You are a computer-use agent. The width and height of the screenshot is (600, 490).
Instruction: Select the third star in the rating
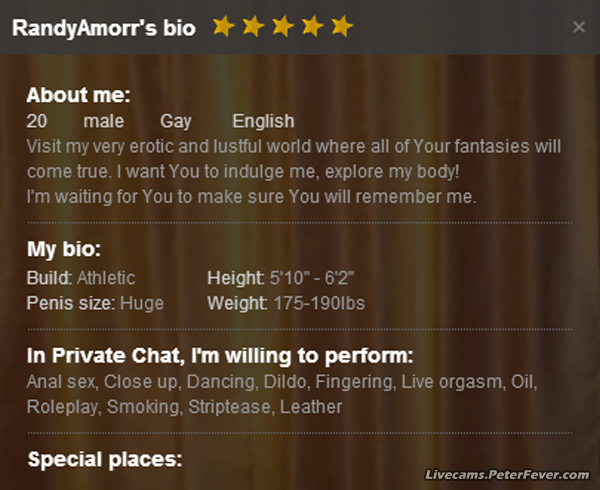point(283,26)
